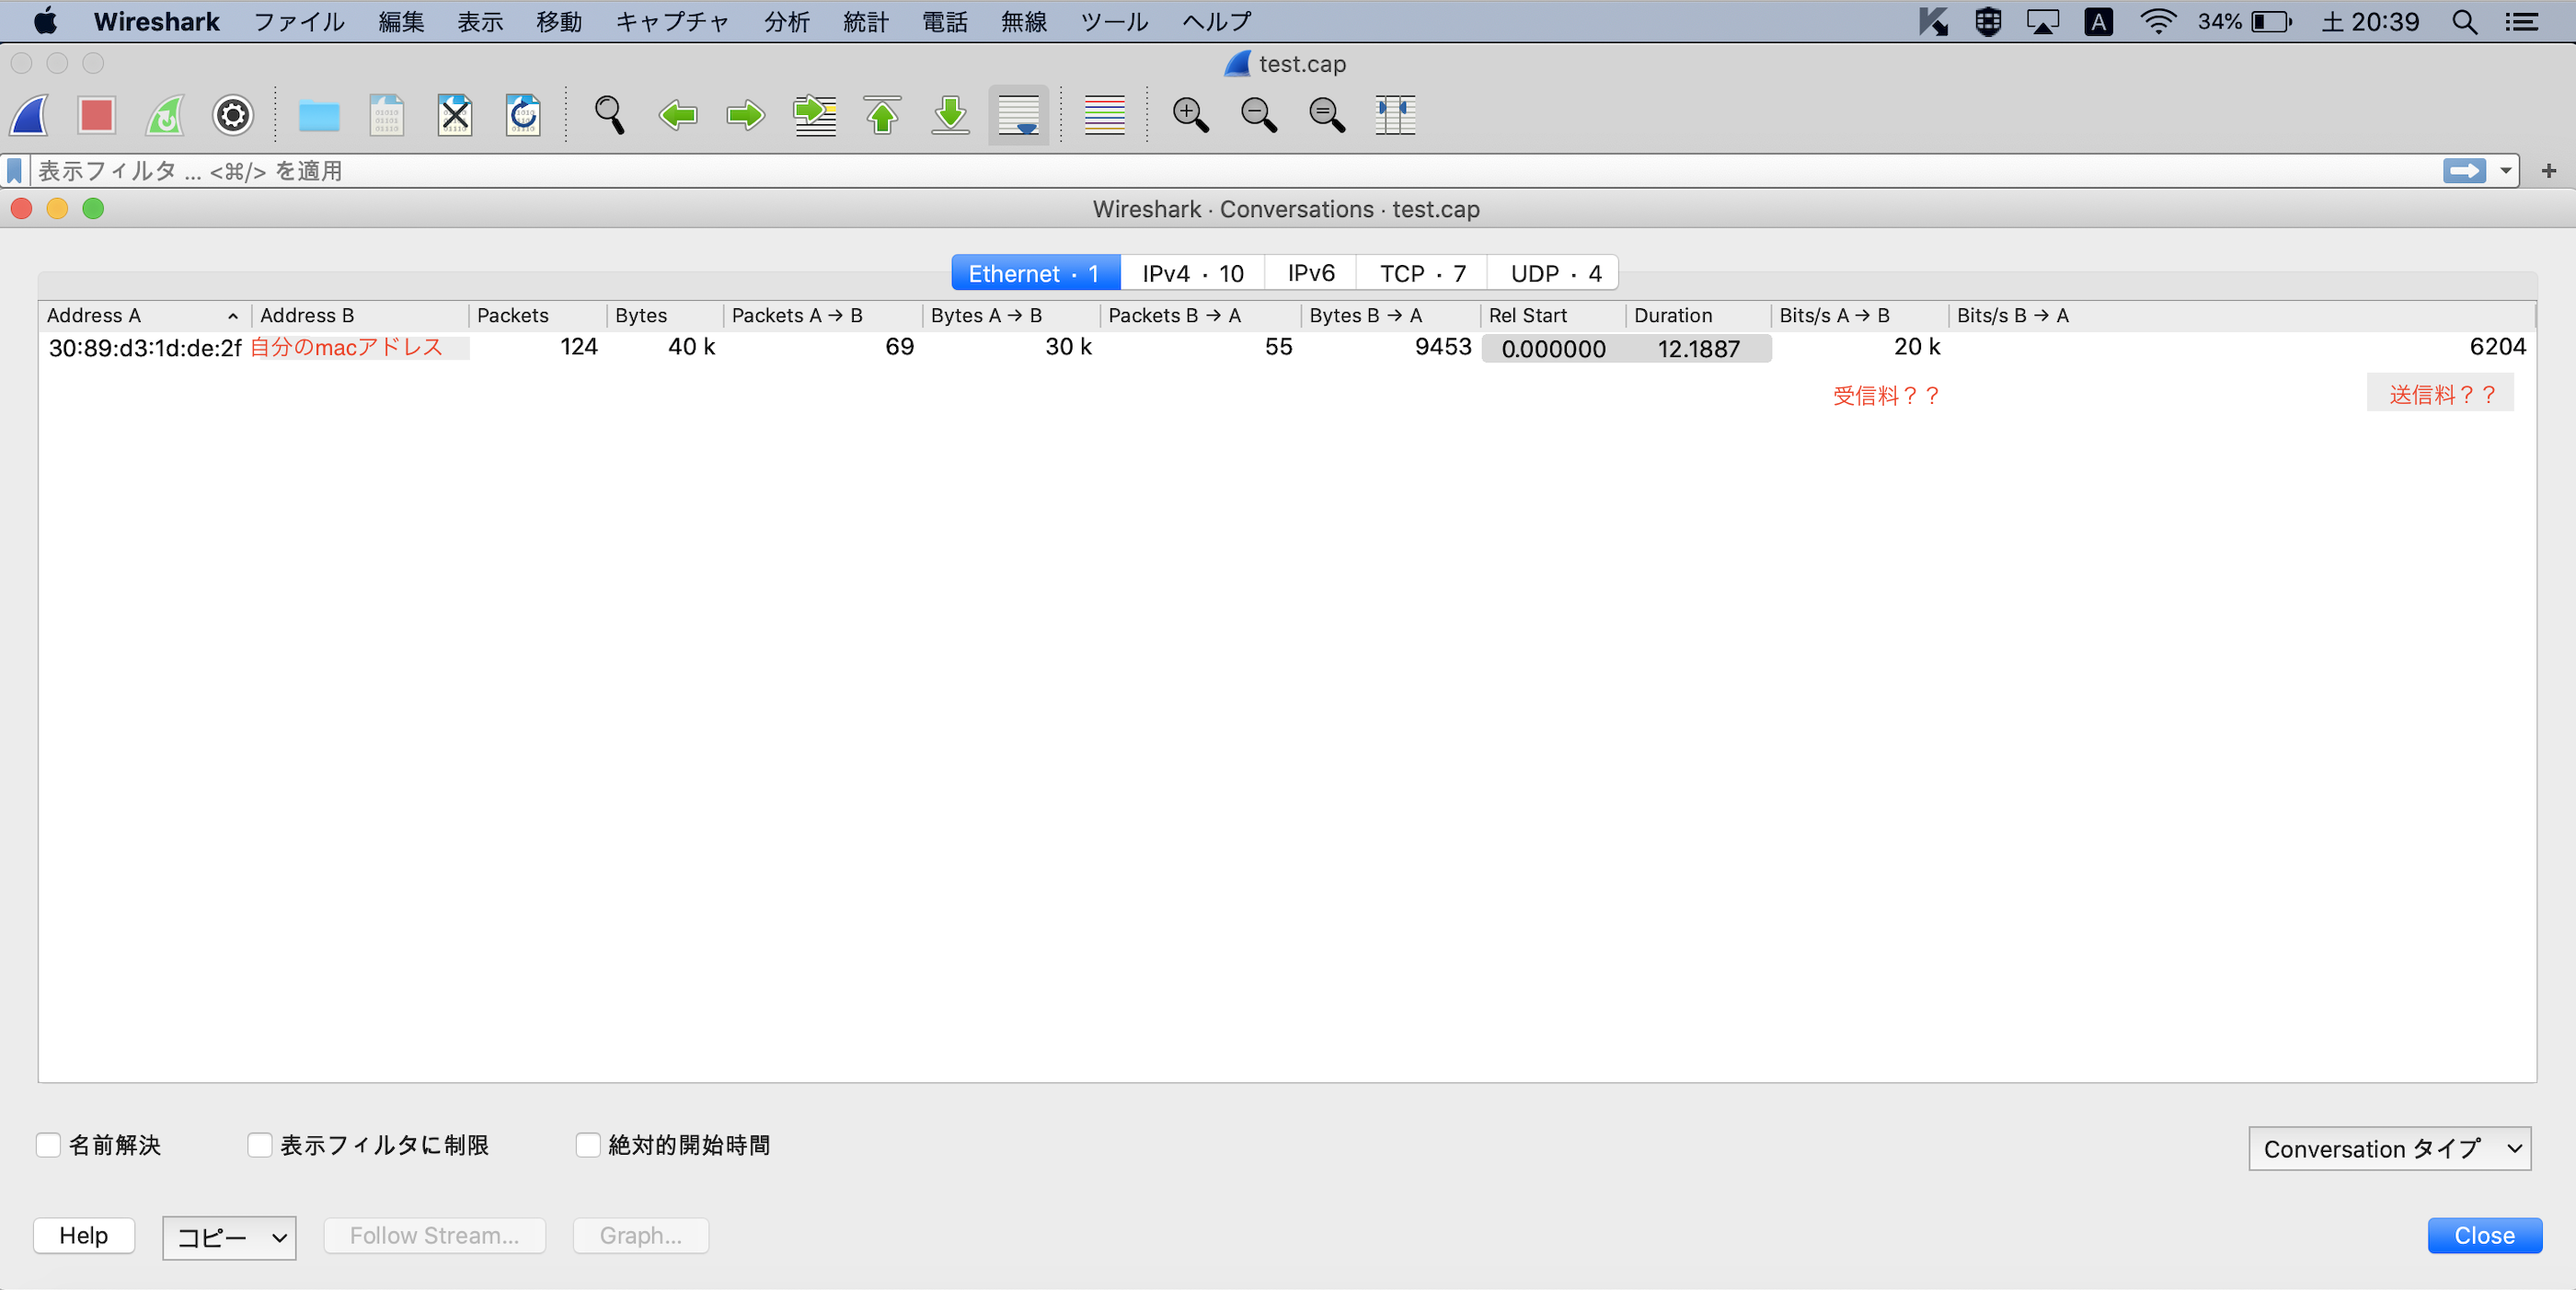Open the 統計 menu

coord(865,22)
